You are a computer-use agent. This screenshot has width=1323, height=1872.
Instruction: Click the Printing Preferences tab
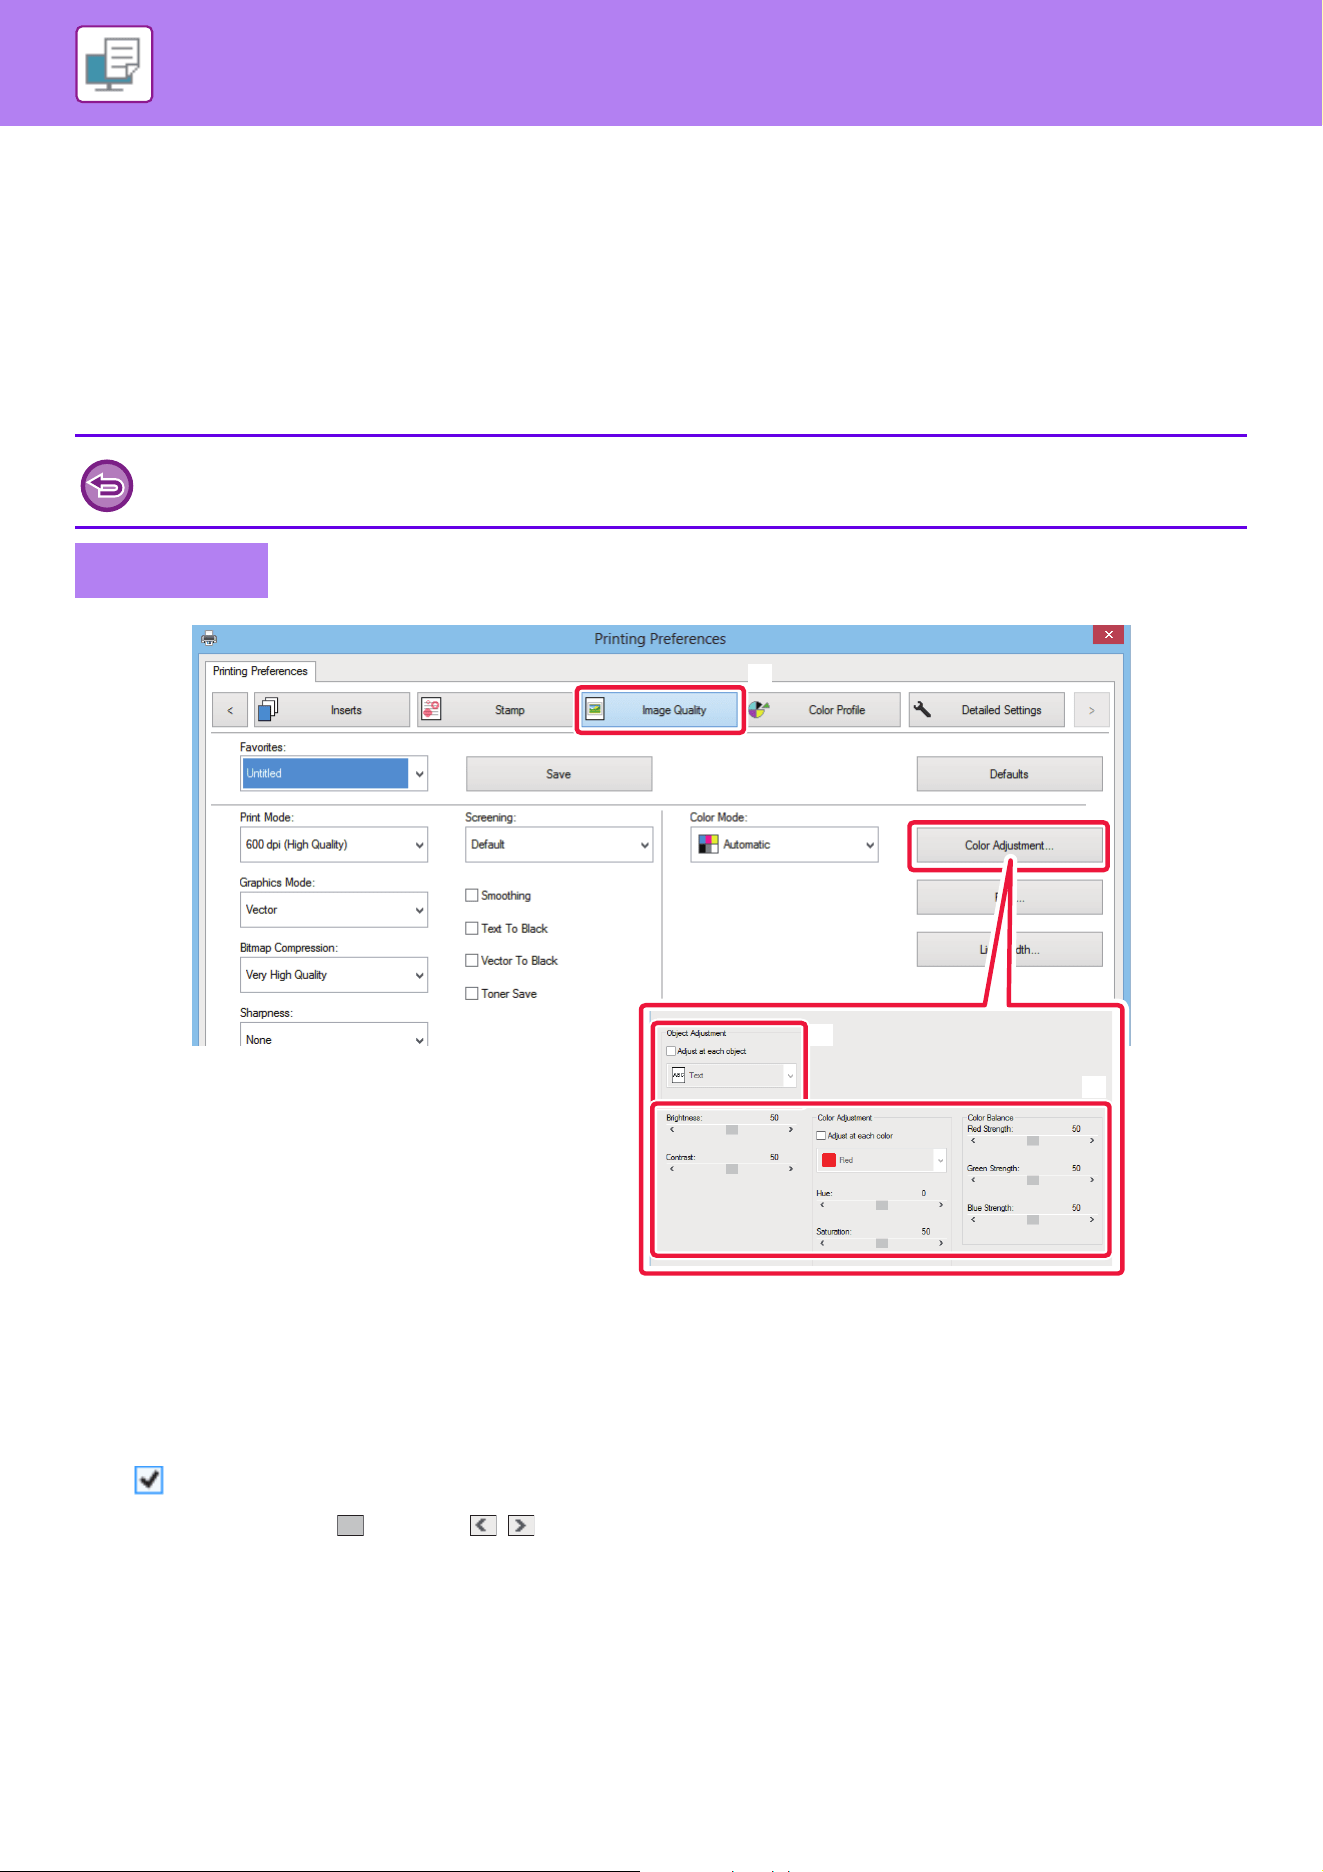click(260, 671)
